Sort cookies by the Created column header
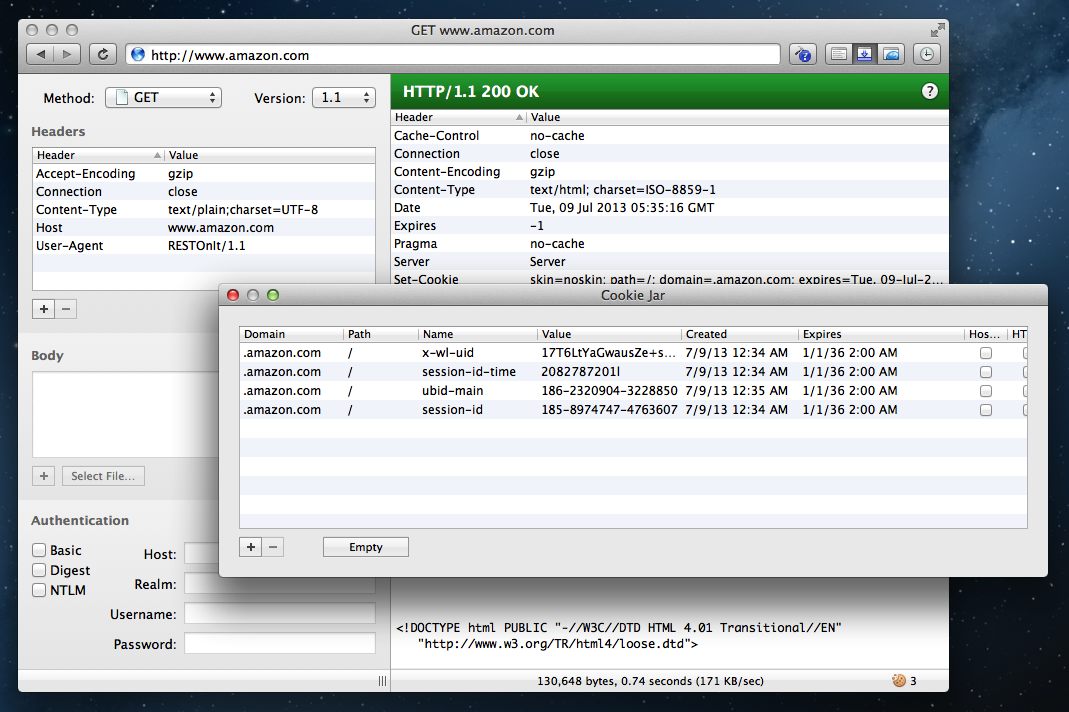 [x=740, y=334]
